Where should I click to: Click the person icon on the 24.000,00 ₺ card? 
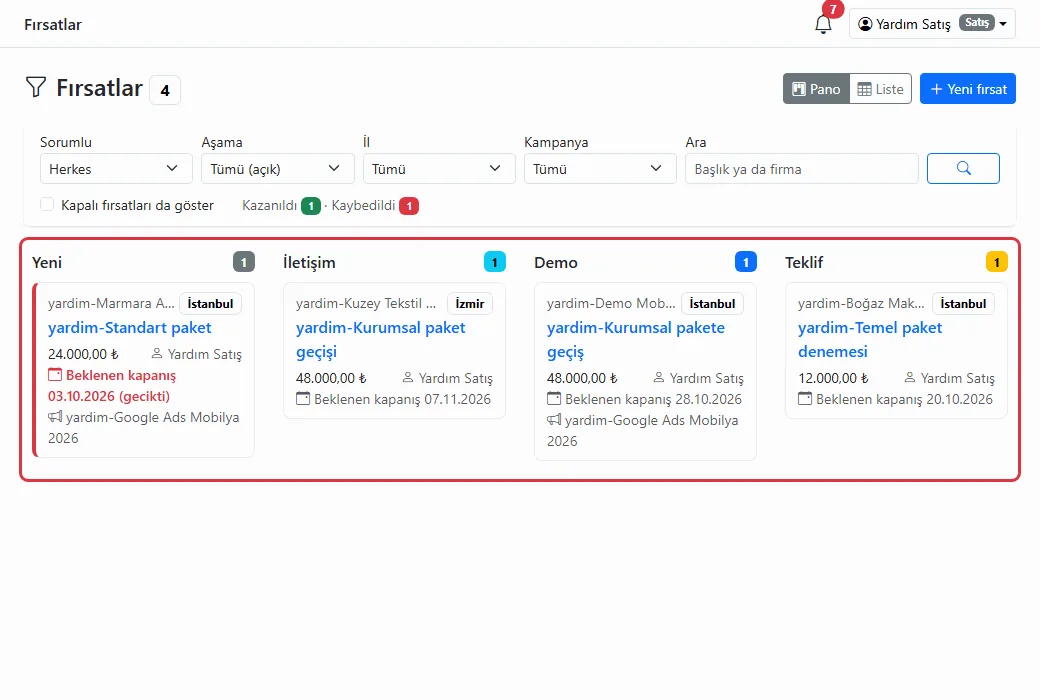[x=157, y=354]
